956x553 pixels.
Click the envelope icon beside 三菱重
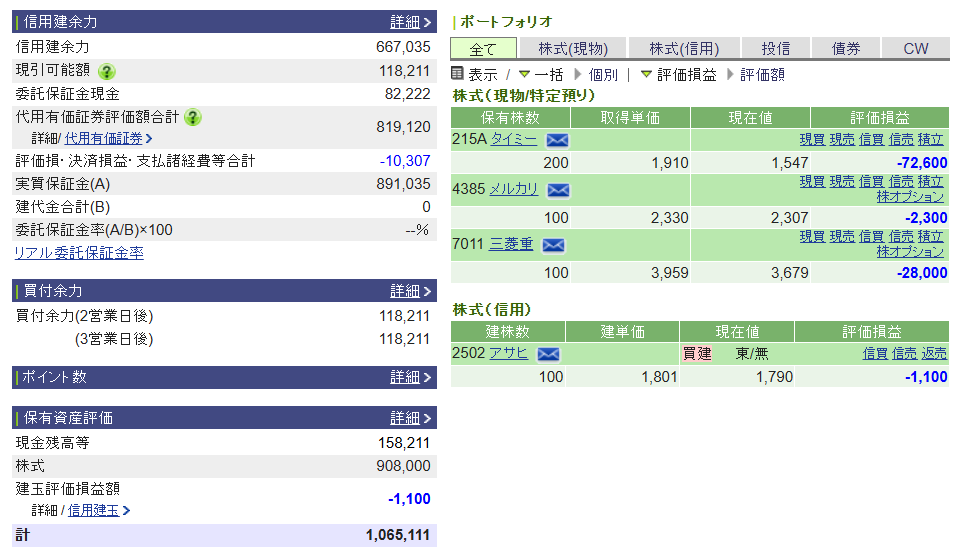(x=553, y=245)
